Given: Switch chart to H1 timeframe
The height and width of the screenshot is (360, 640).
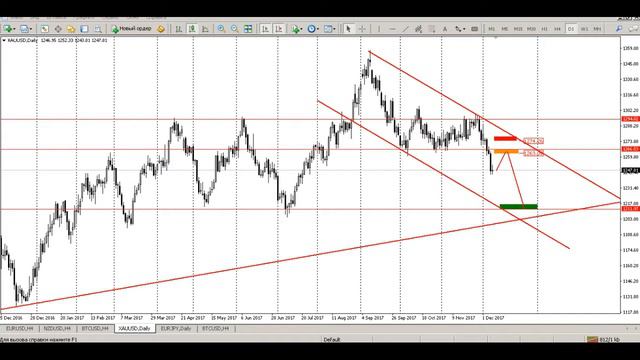Looking at the screenshot, I should click(x=544, y=29).
